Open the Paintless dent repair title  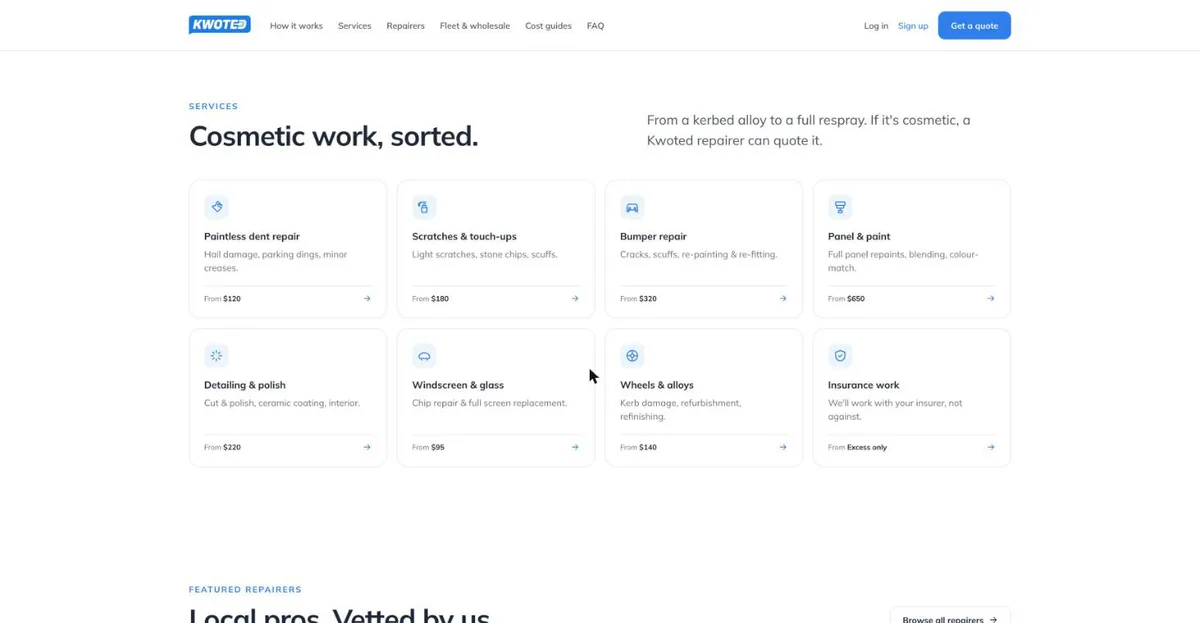pyautogui.click(x=252, y=236)
